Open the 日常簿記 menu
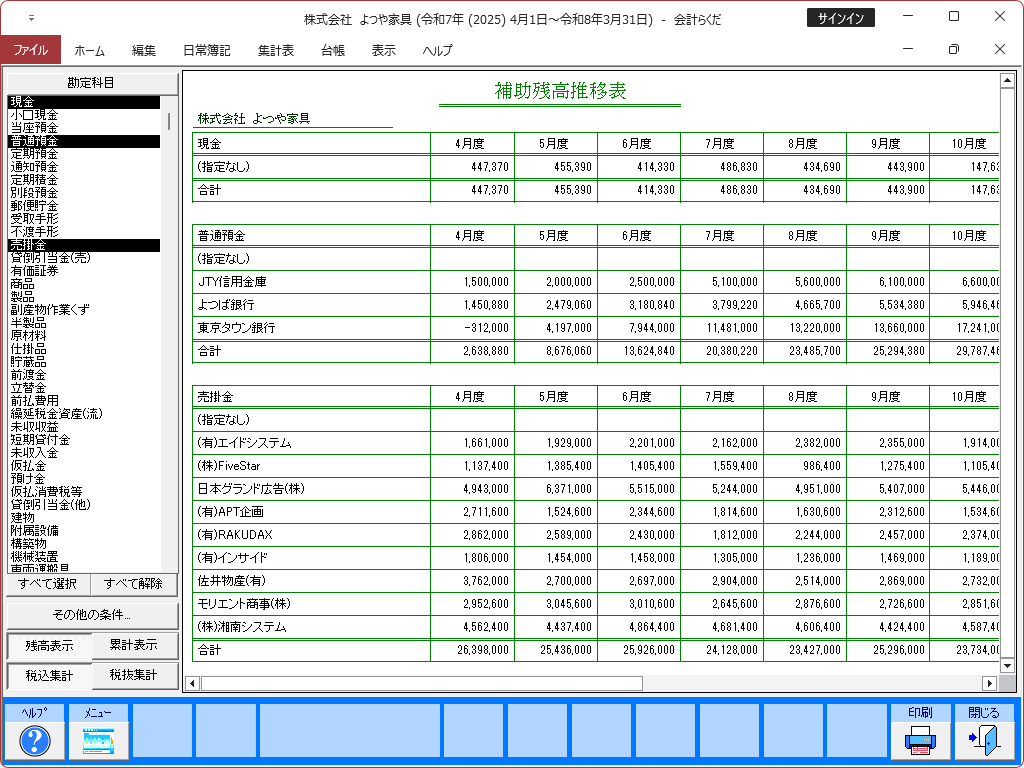The image size is (1024, 768). point(206,50)
